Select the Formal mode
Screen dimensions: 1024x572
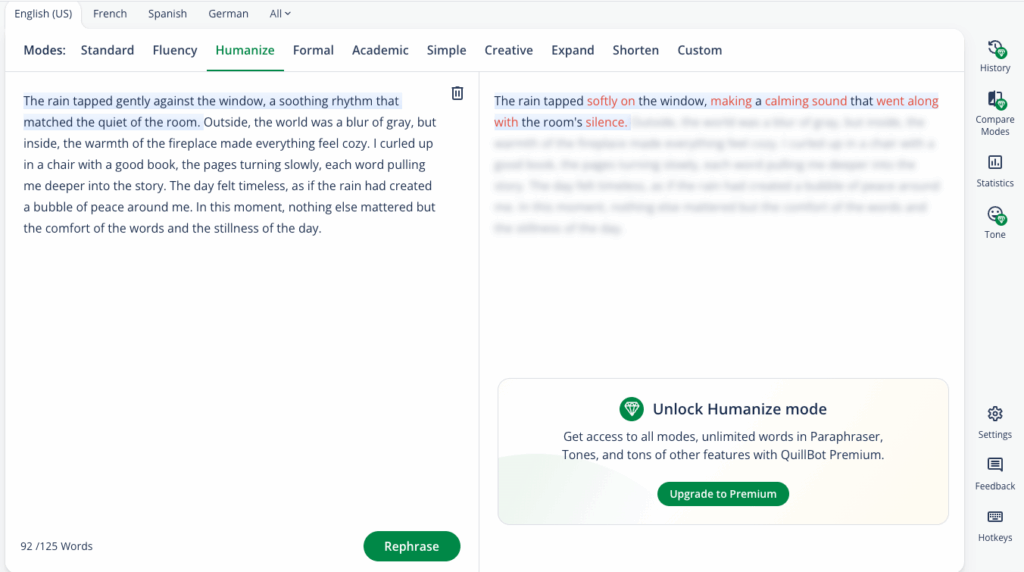pos(313,50)
